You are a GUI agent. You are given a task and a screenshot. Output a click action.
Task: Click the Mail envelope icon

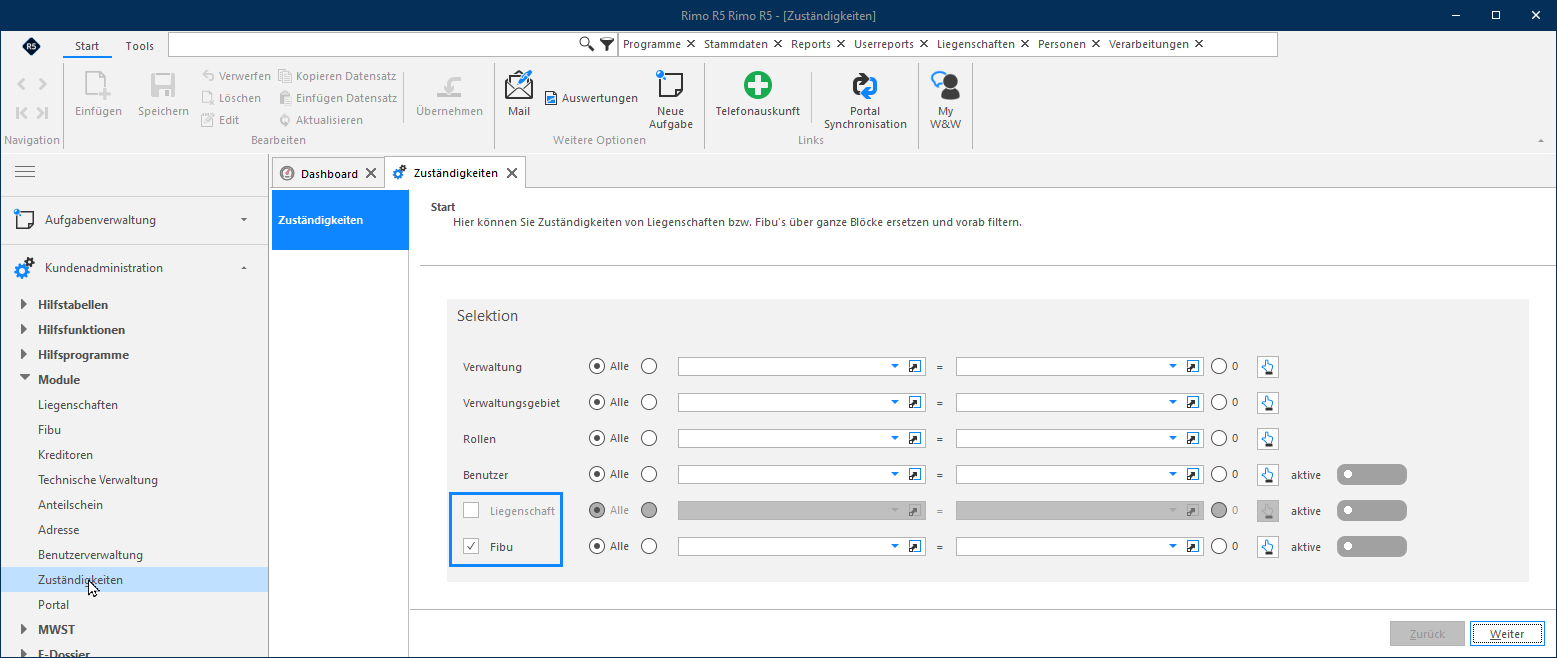coord(519,86)
